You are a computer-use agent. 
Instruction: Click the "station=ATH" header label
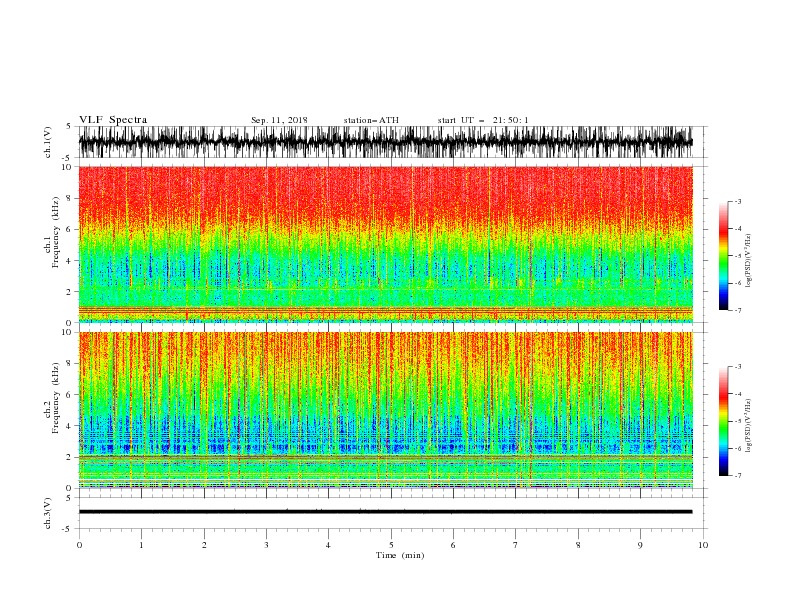click(371, 120)
